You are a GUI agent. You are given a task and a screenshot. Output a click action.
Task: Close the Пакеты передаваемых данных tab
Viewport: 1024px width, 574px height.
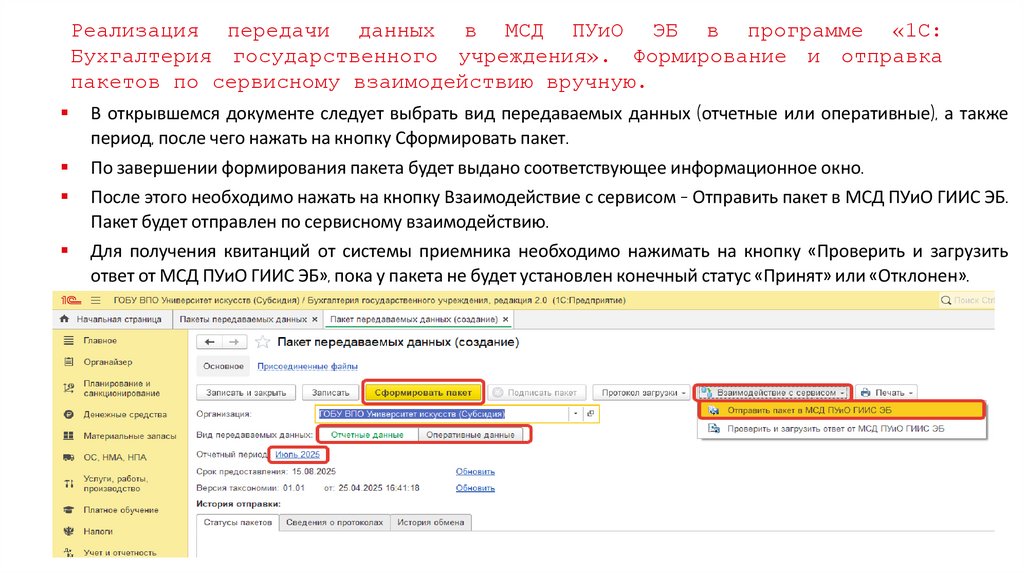pos(315,319)
